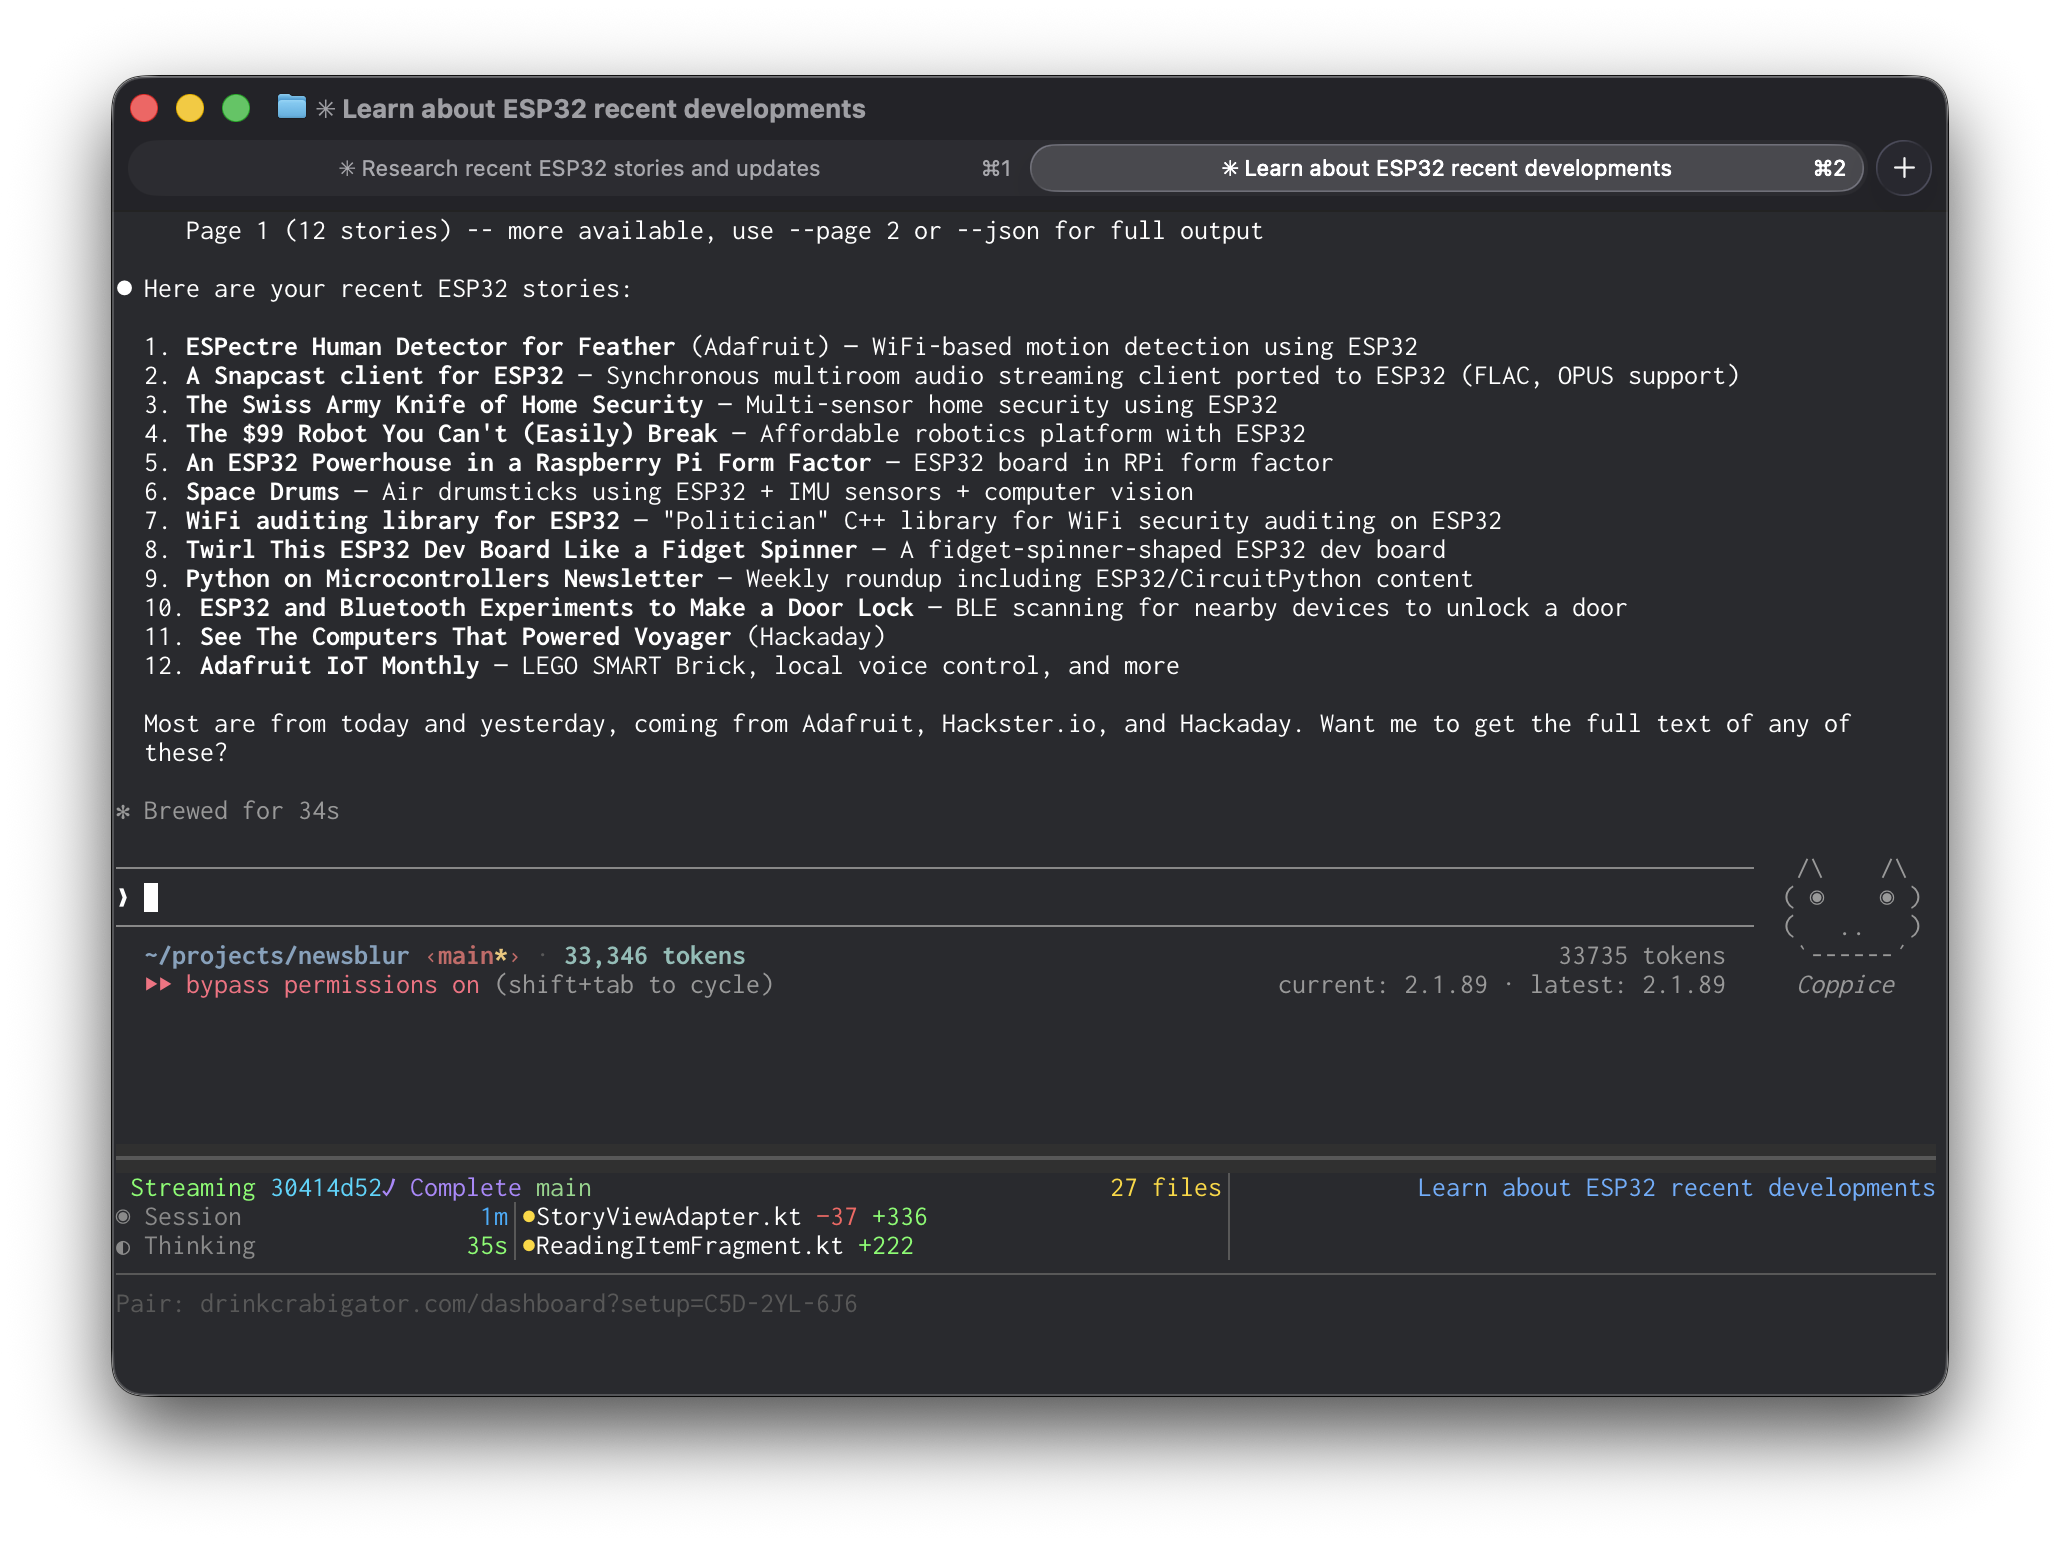Click the asterisk next to Brewed for 34s
2060x1544 pixels.
[x=124, y=812]
